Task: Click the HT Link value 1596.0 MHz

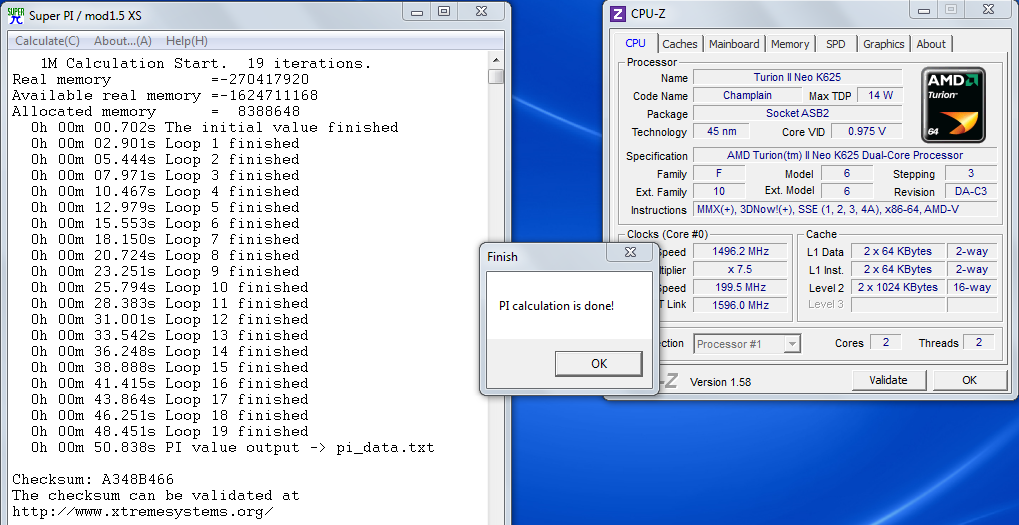Action: [740, 305]
